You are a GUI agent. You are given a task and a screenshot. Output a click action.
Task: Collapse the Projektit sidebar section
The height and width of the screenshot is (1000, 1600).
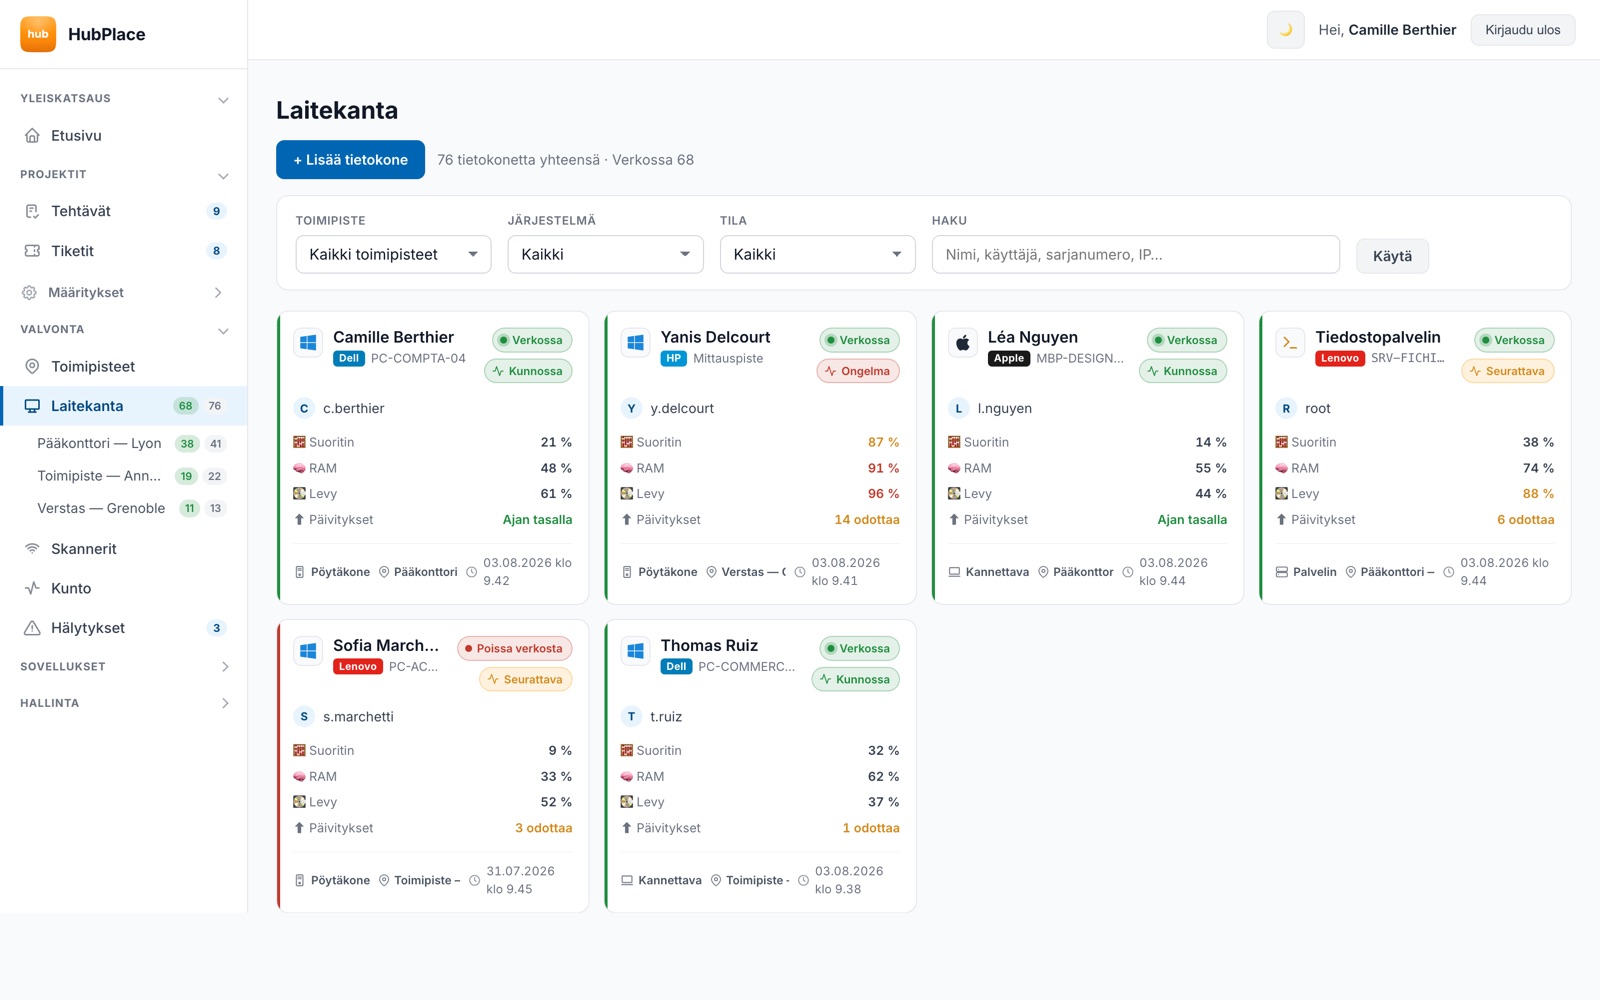coord(223,175)
